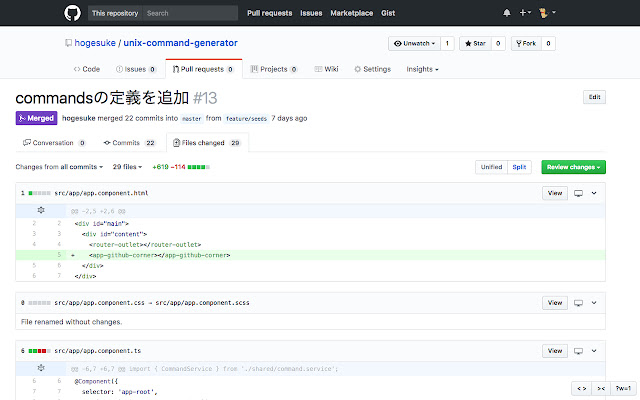The image size is (640, 400).
Task: Open unix-command-generator repository link
Action: pyautogui.click(x=180, y=43)
